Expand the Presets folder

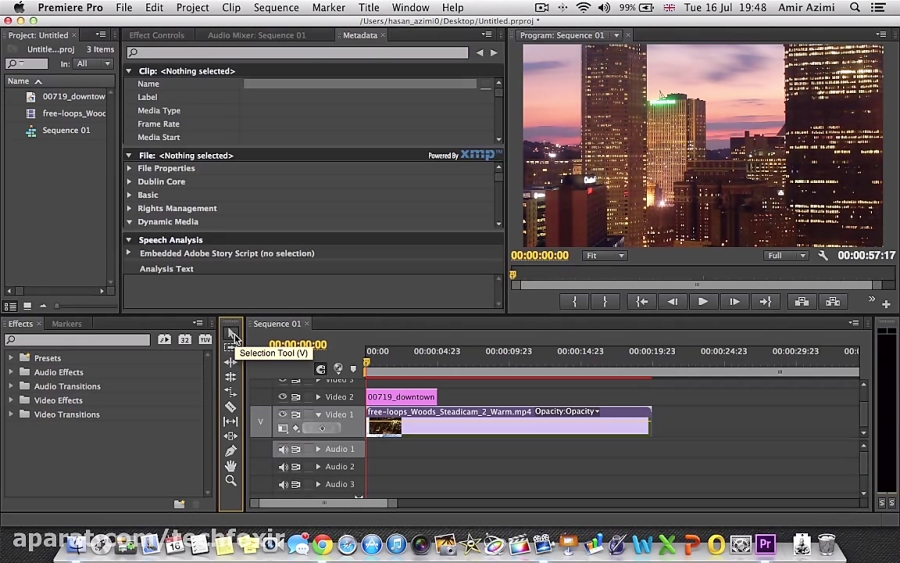click(11, 358)
